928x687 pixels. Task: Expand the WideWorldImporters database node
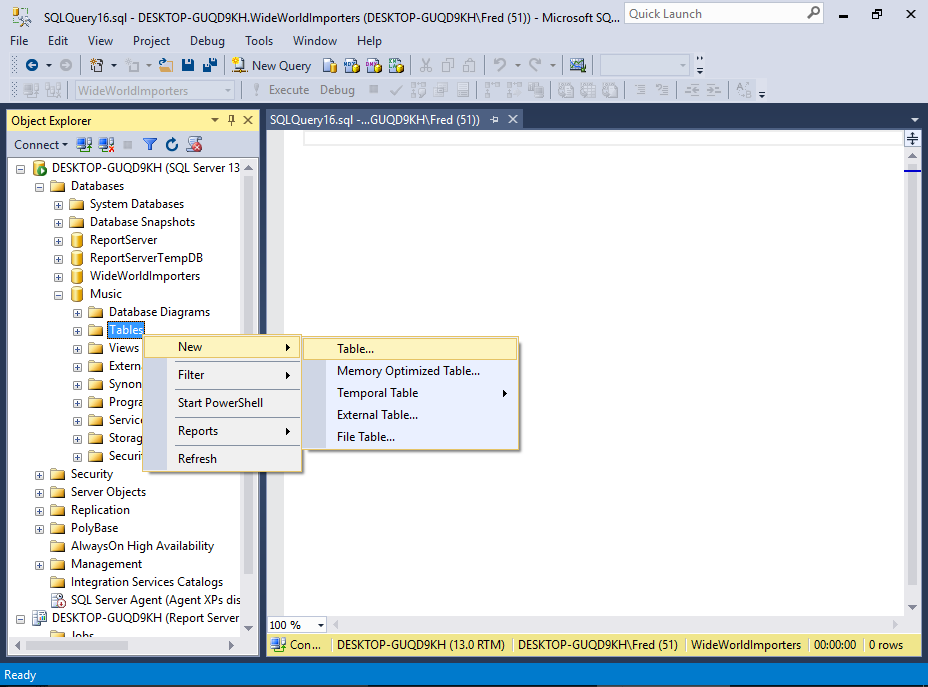click(x=59, y=276)
